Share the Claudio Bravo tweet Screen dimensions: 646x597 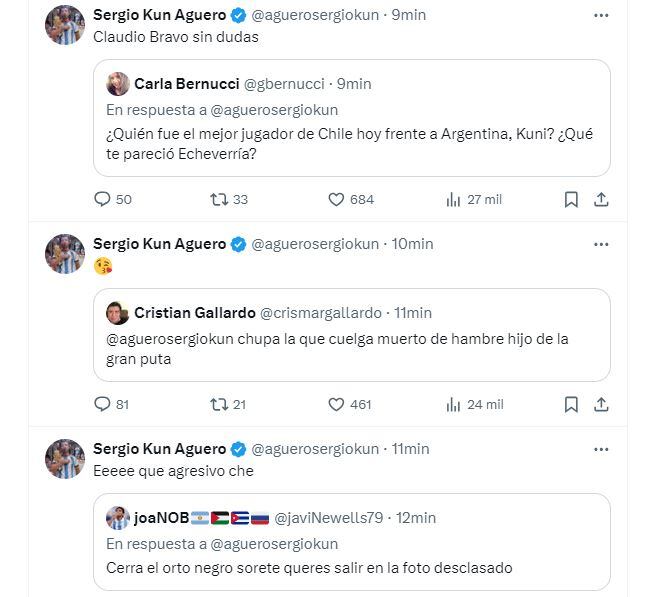(601, 199)
